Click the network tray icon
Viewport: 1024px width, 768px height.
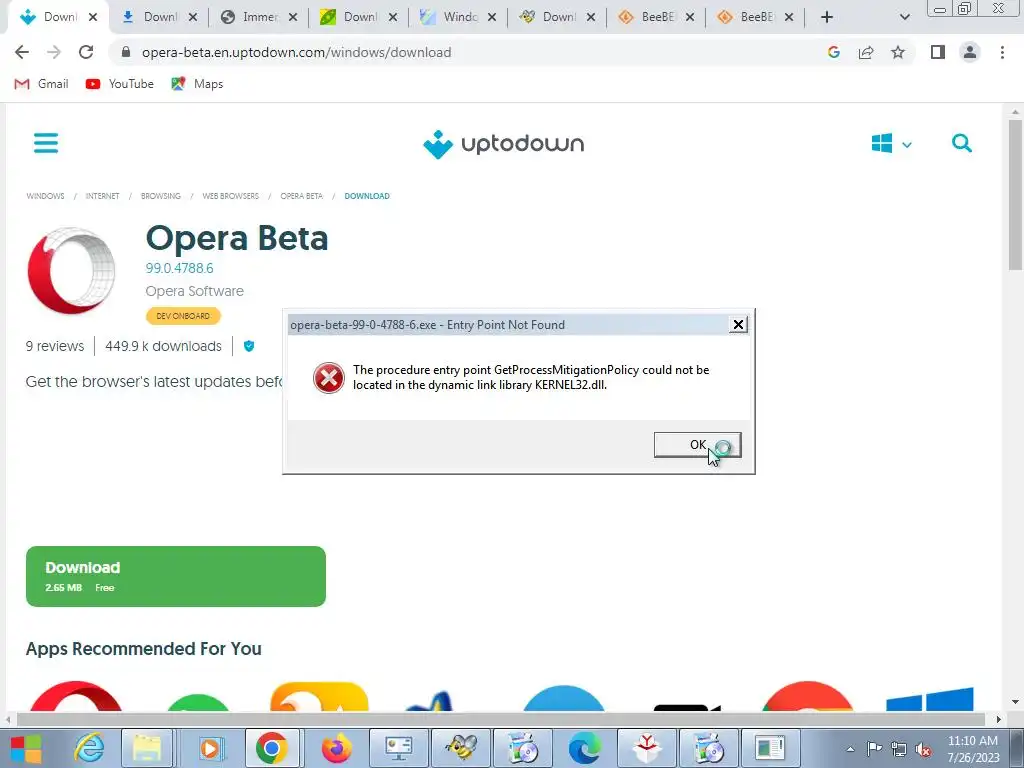pyautogui.click(x=899, y=749)
